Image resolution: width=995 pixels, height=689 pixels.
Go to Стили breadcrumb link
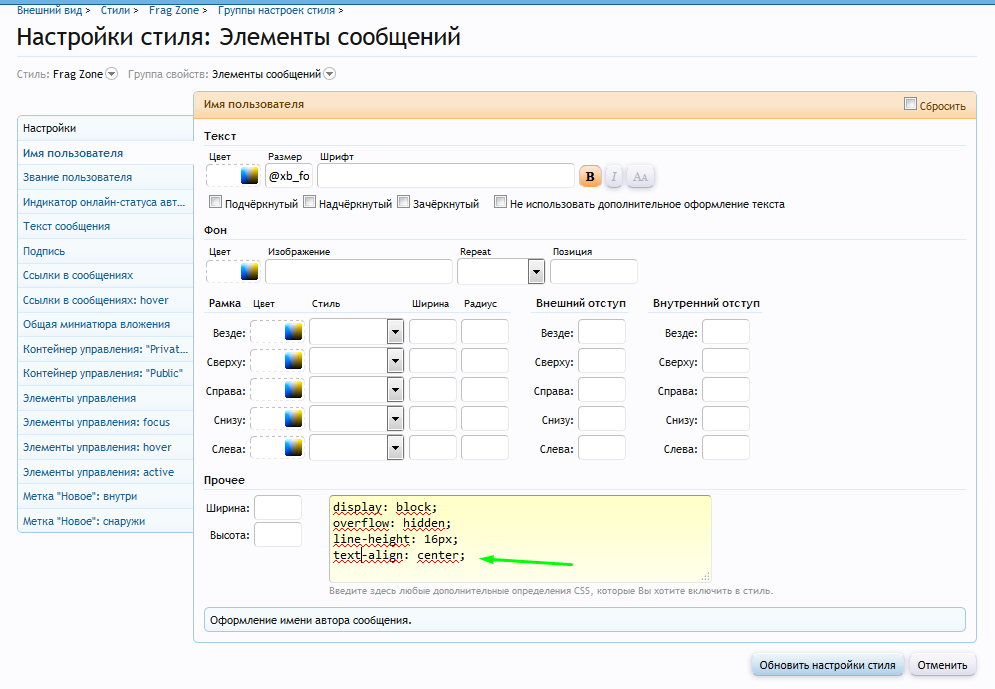point(115,10)
